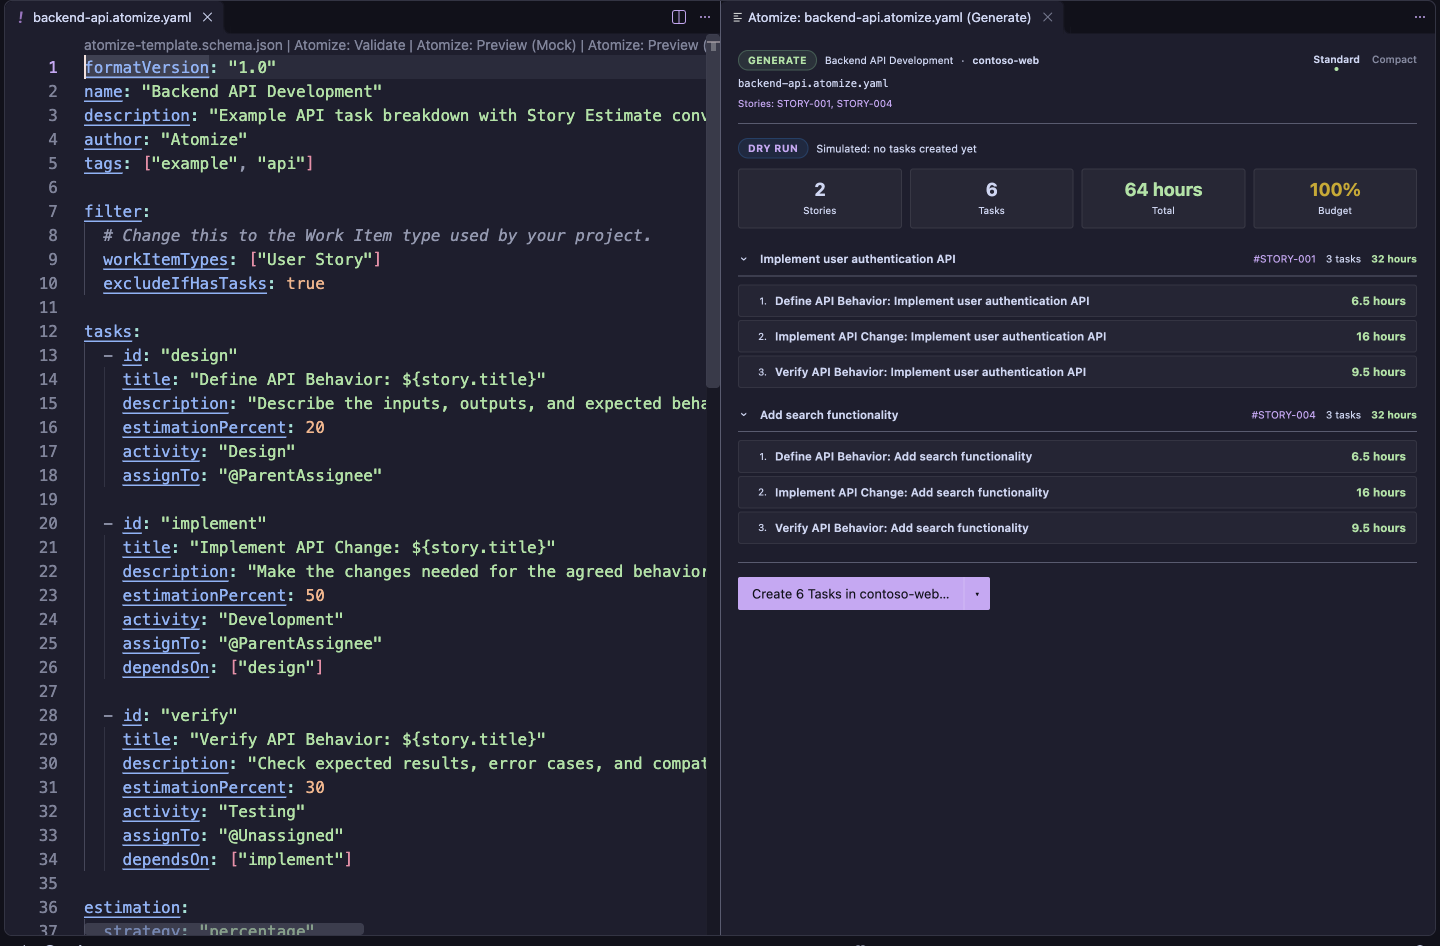Close the backend-api.atomize.yaml editor tab
Image resolution: width=1440 pixels, height=946 pixels.
tap(207, 17)
